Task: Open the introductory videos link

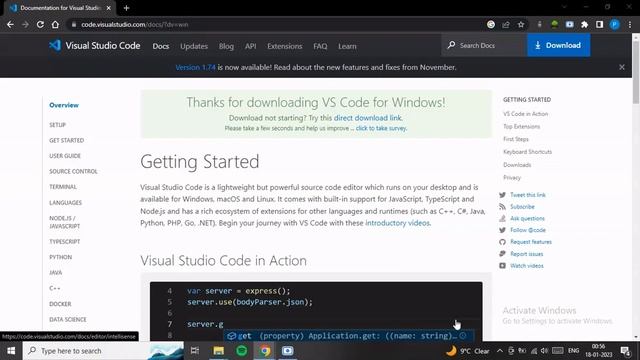Action: [x=397, y=223]
